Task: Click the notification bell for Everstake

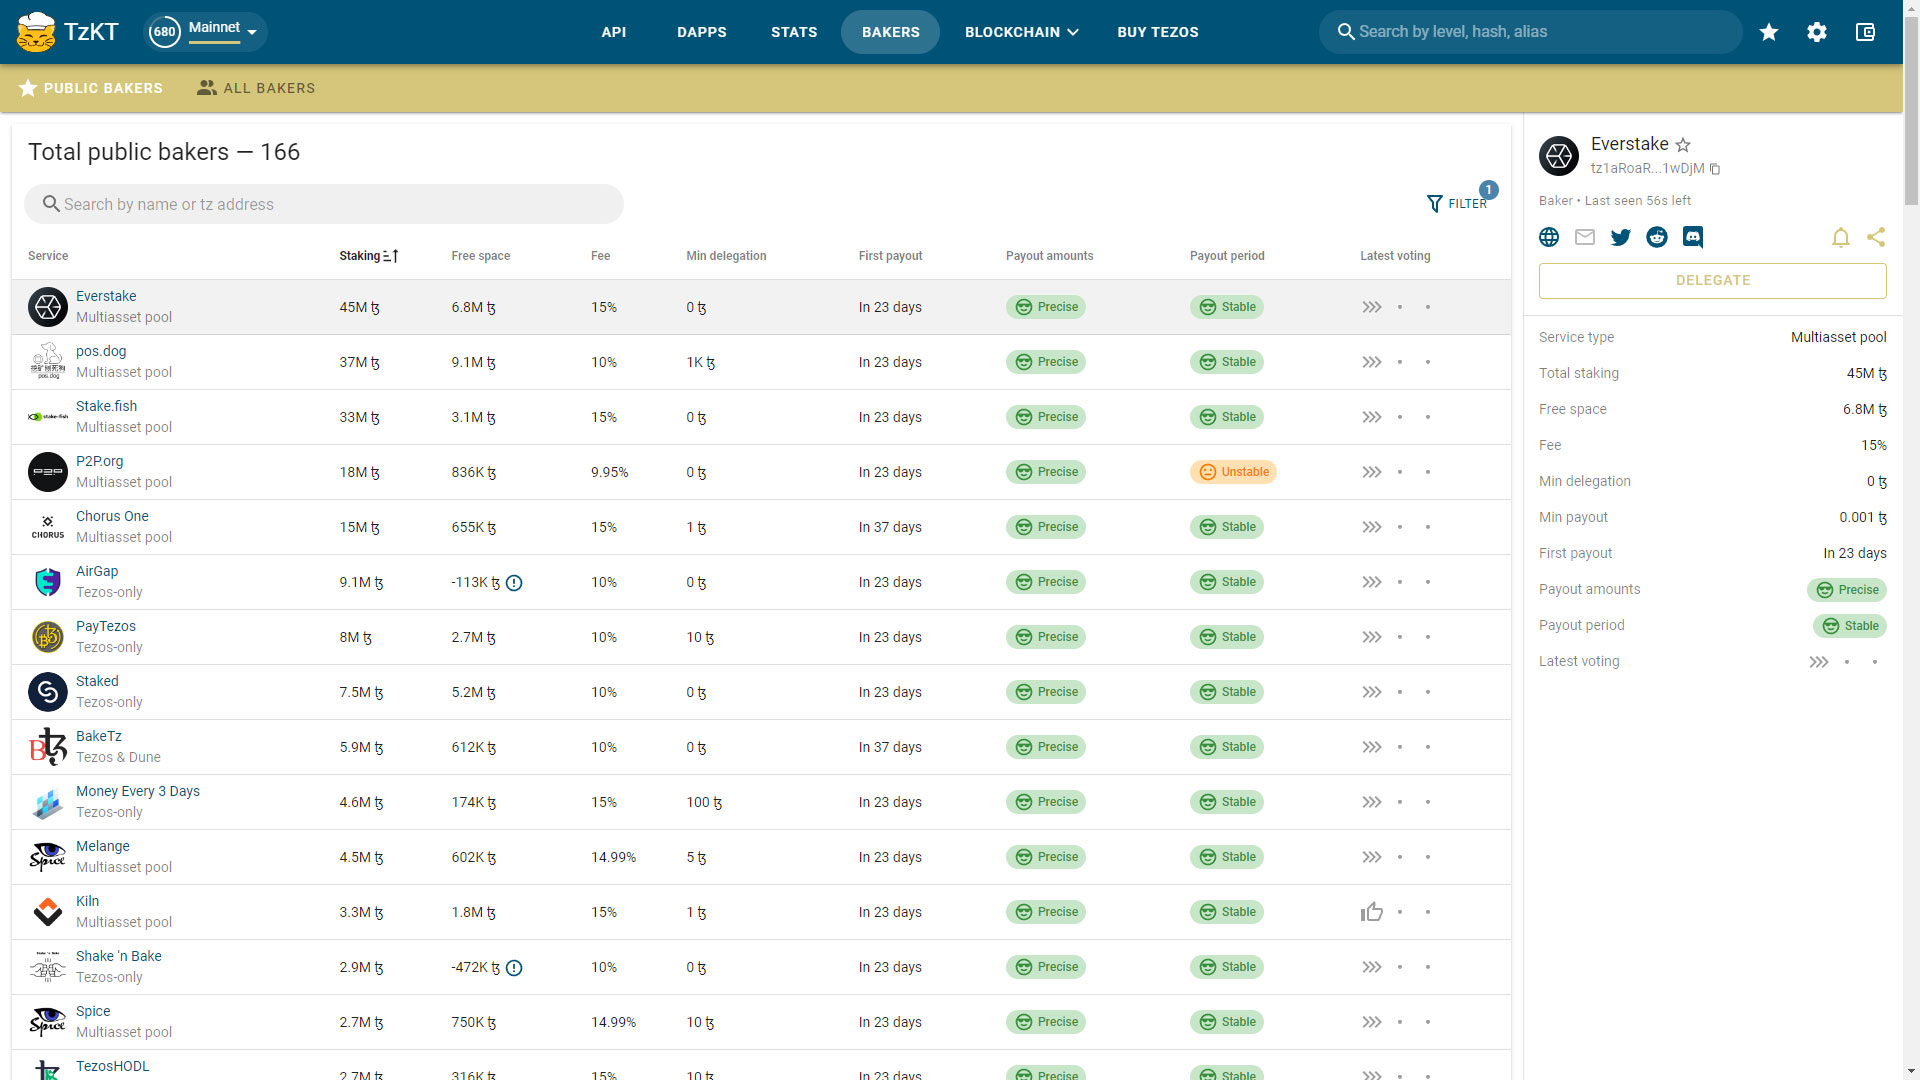Action: pyautogui.click(x=1841, y=237)
